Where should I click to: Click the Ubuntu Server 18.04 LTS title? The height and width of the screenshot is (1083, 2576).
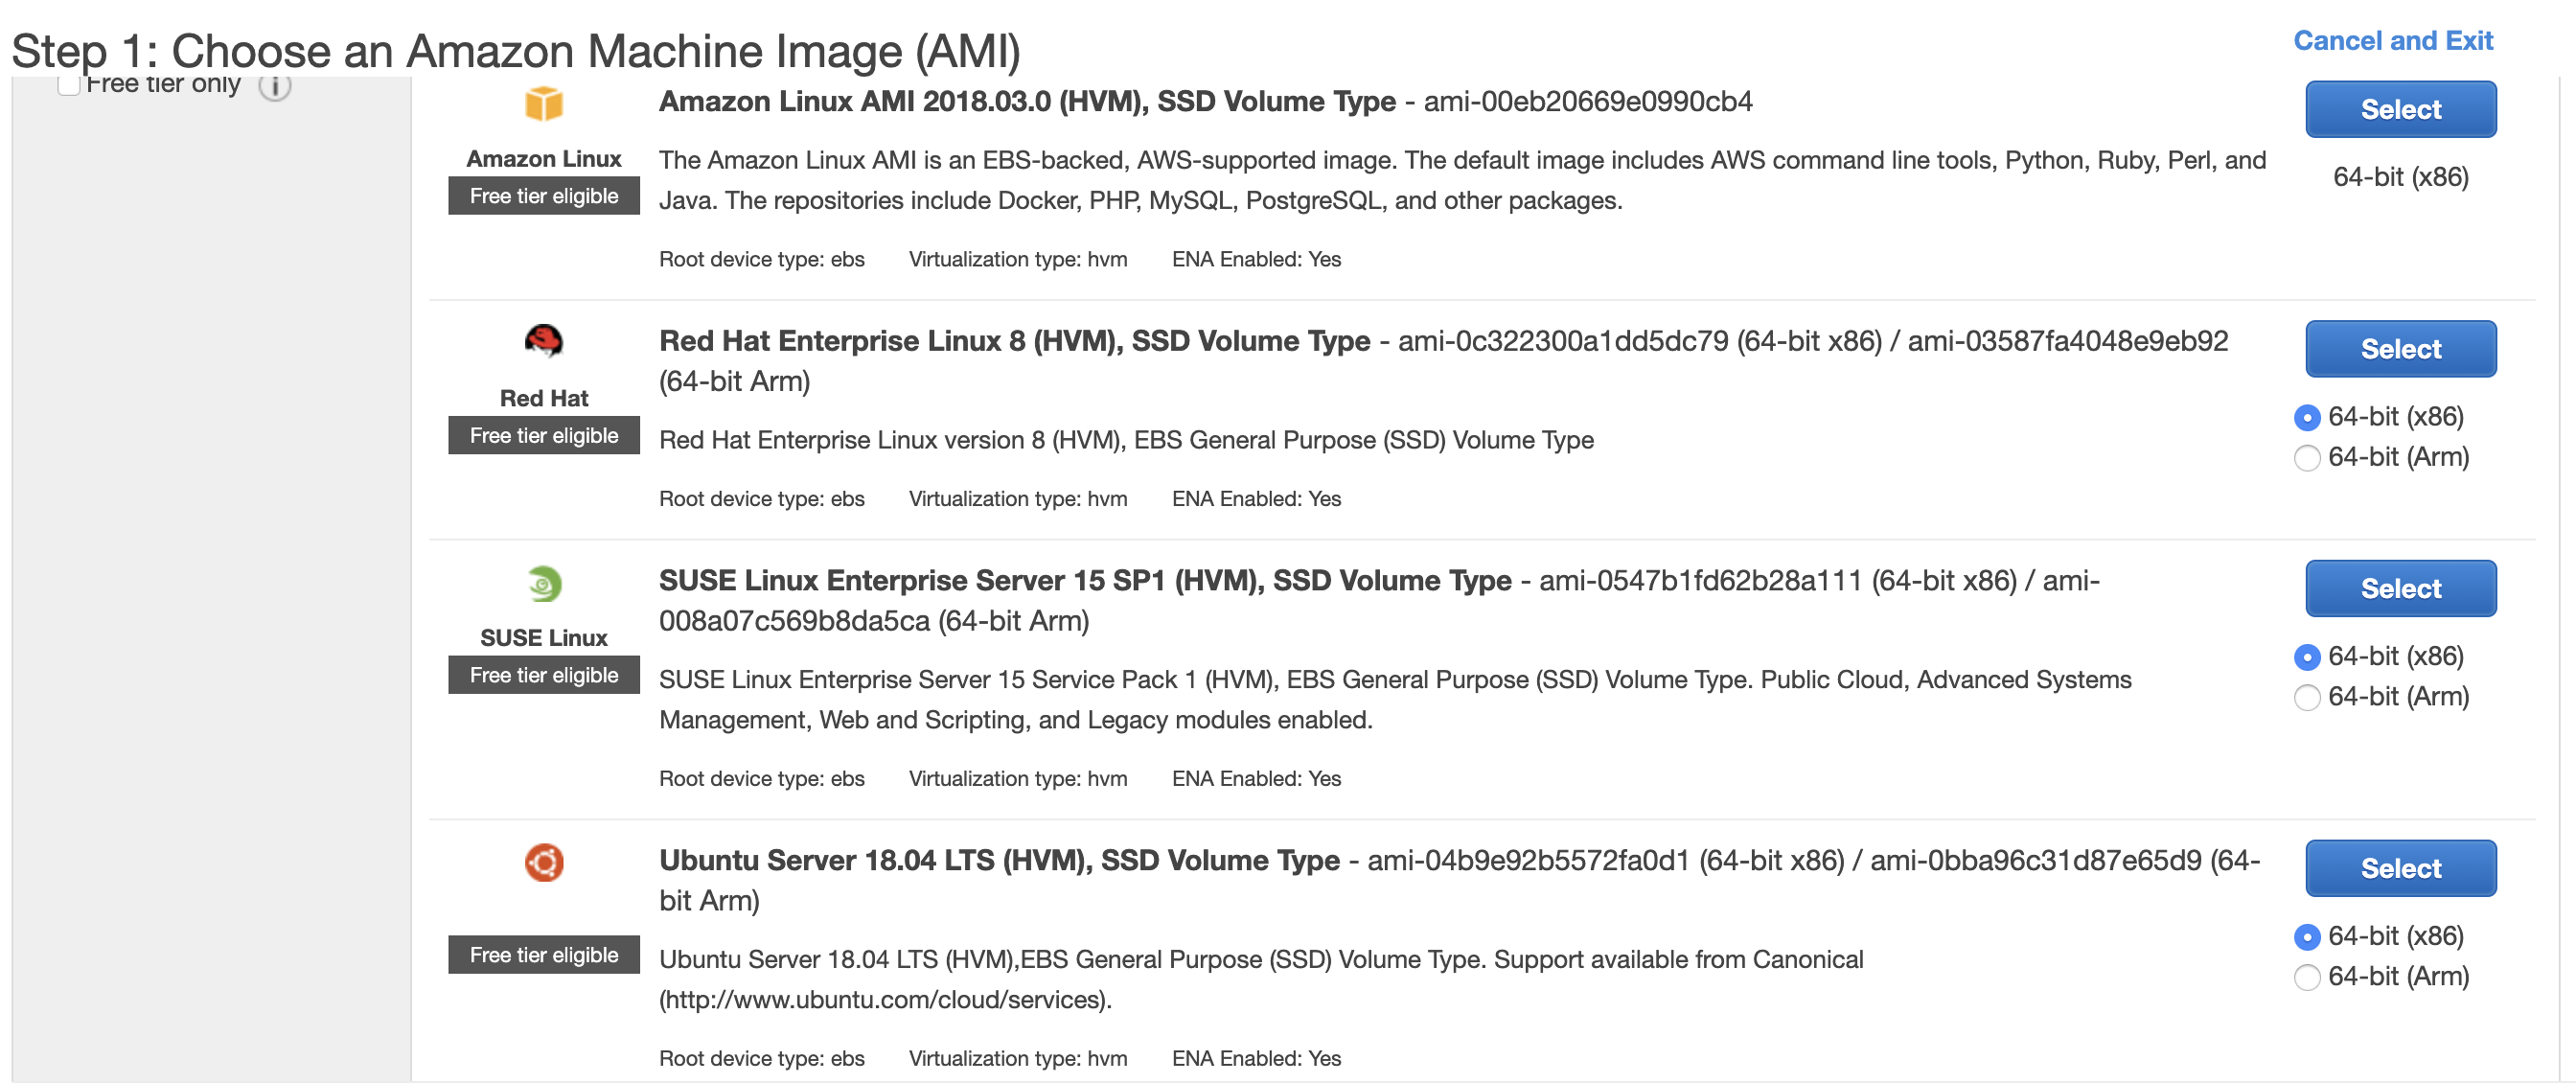point(999,861)
